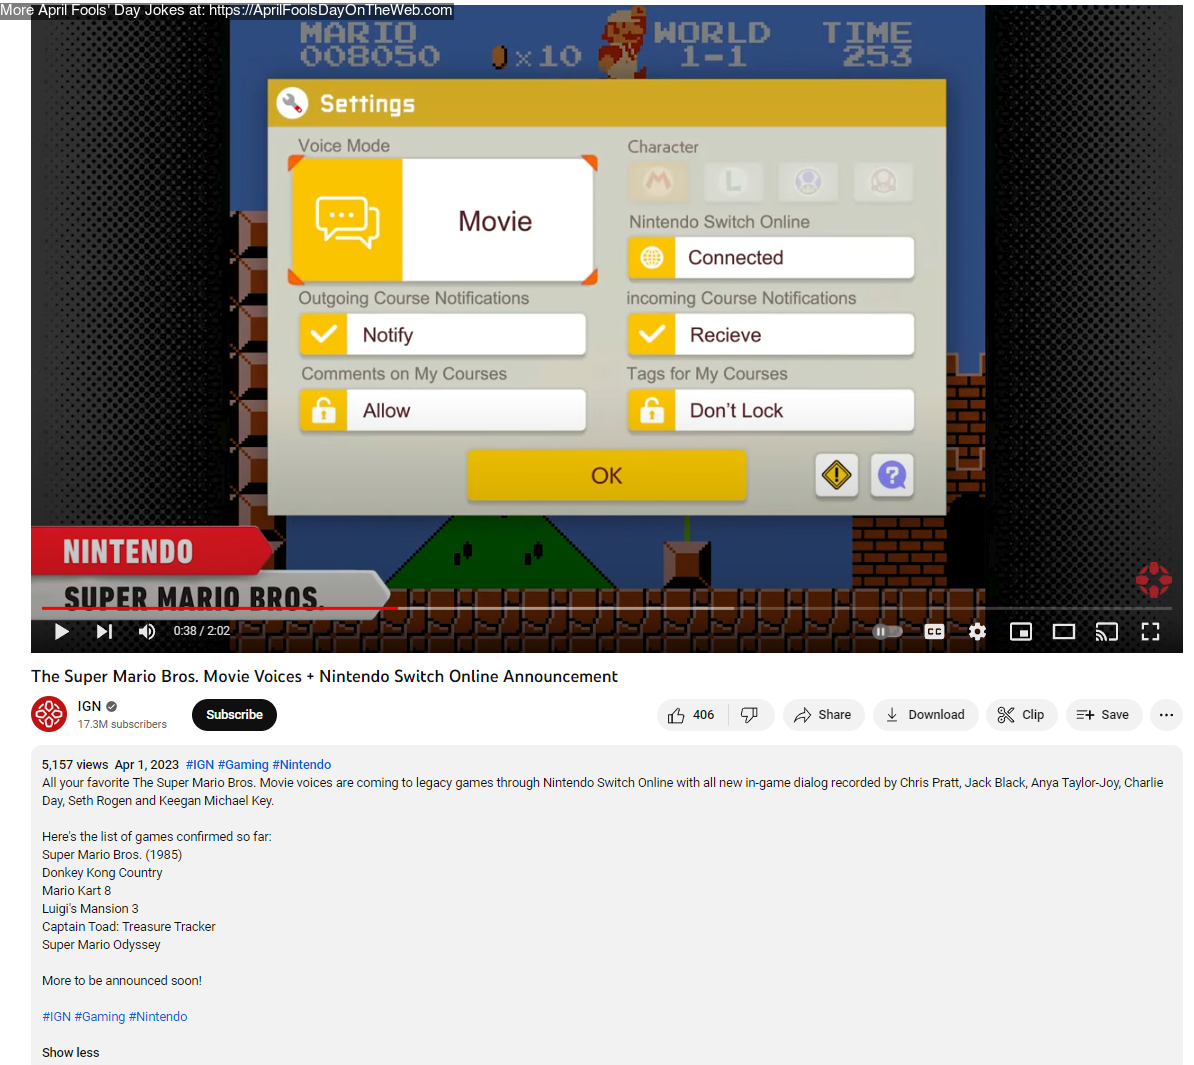Click the purple question mark help icon

point(892,475)
